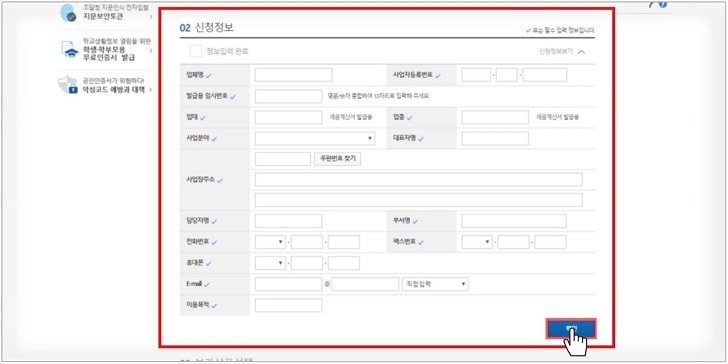Open the 휴대폰 prefix dropdown
Image resolution: width=728 pixels, height=364 pixels.
(x=270, y=263)
